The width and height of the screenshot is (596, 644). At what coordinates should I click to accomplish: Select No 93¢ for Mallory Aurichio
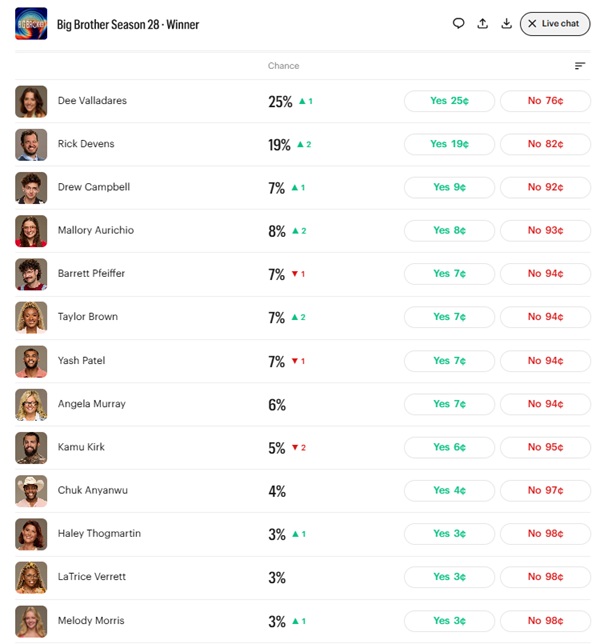pos(545,230)
